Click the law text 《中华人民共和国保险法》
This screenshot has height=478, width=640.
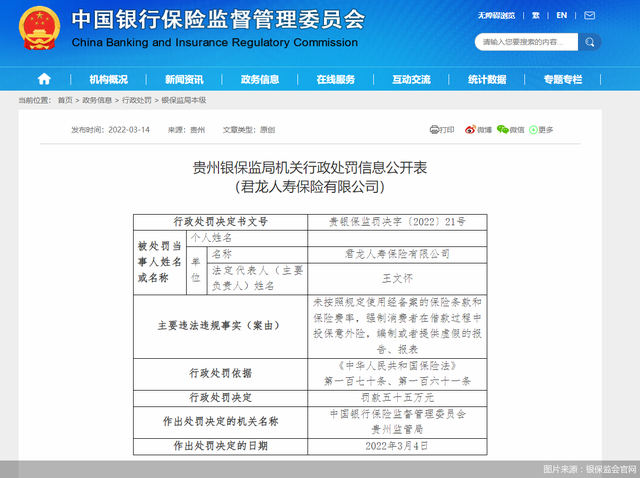[397, 366]
